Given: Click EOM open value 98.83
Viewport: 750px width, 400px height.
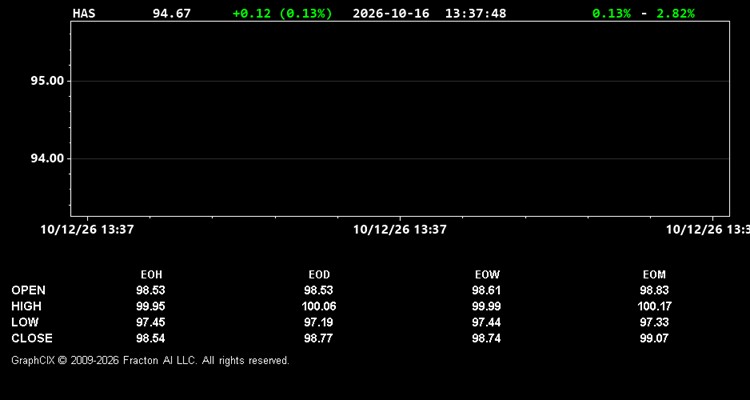Looking at the screenshot, I should [654, 290].
